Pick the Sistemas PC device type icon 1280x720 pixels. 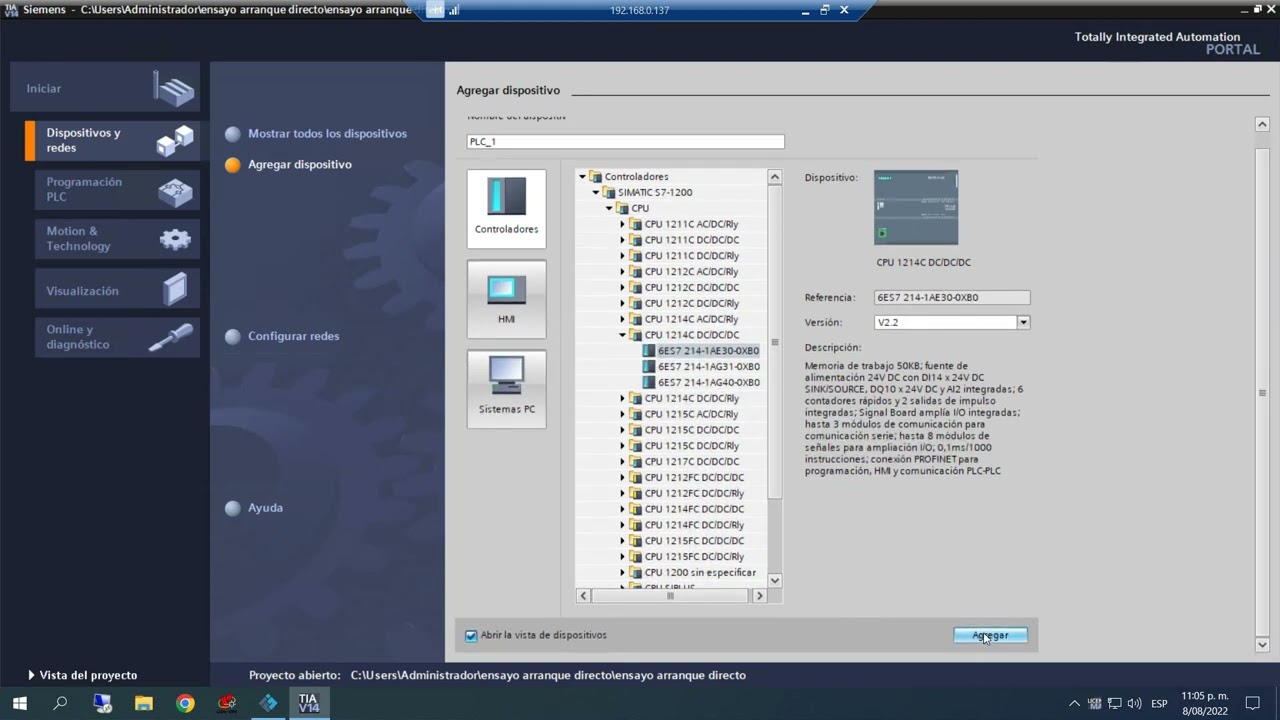coord(506,388)
